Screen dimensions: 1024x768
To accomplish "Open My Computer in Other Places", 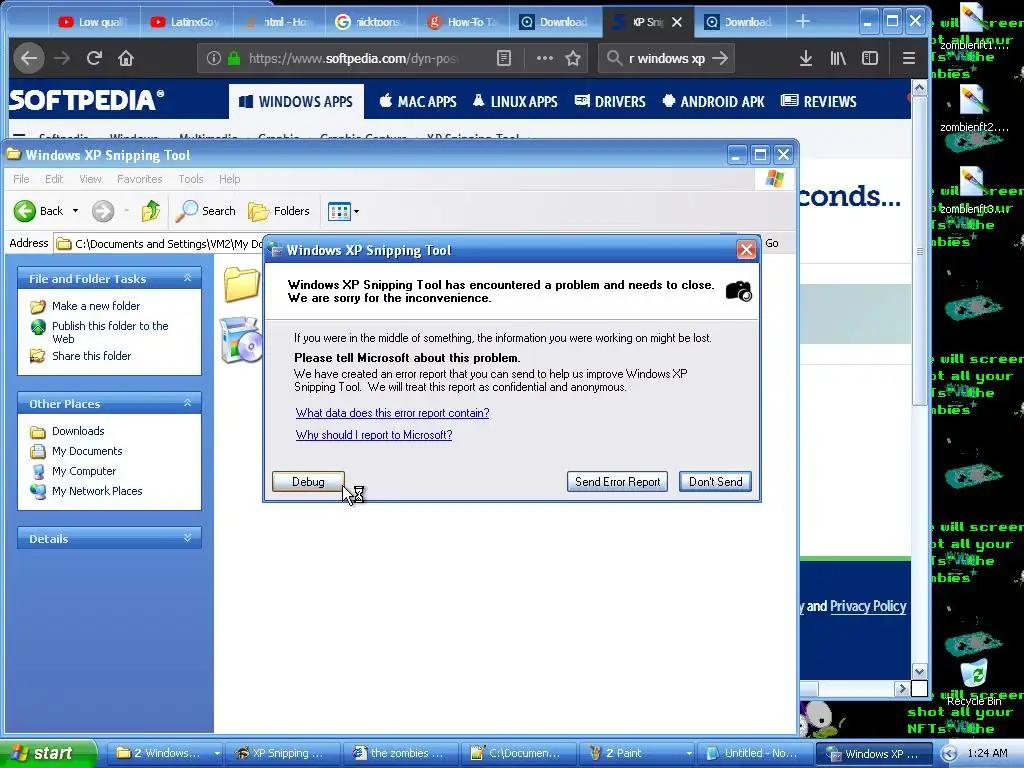I will click(x=84, y=471).
